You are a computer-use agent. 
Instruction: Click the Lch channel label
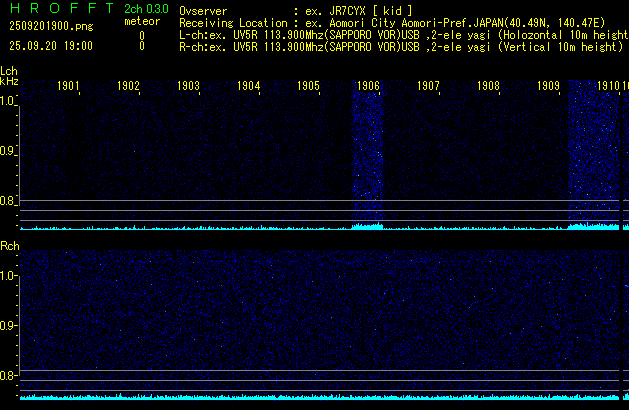[x=9, y=71]
